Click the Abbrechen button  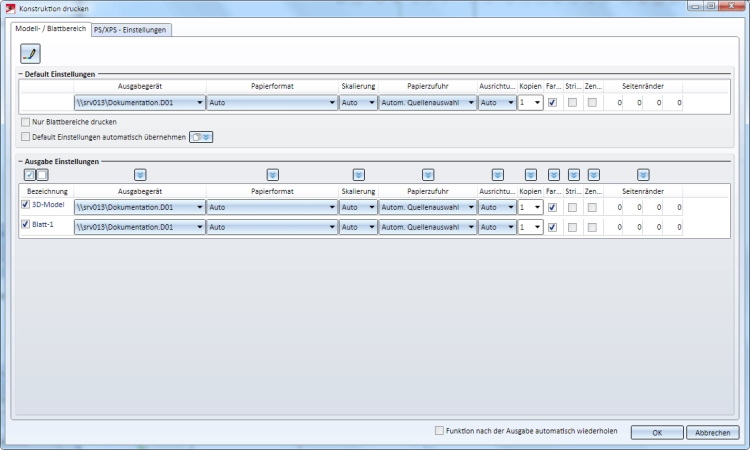click(713, 432)
